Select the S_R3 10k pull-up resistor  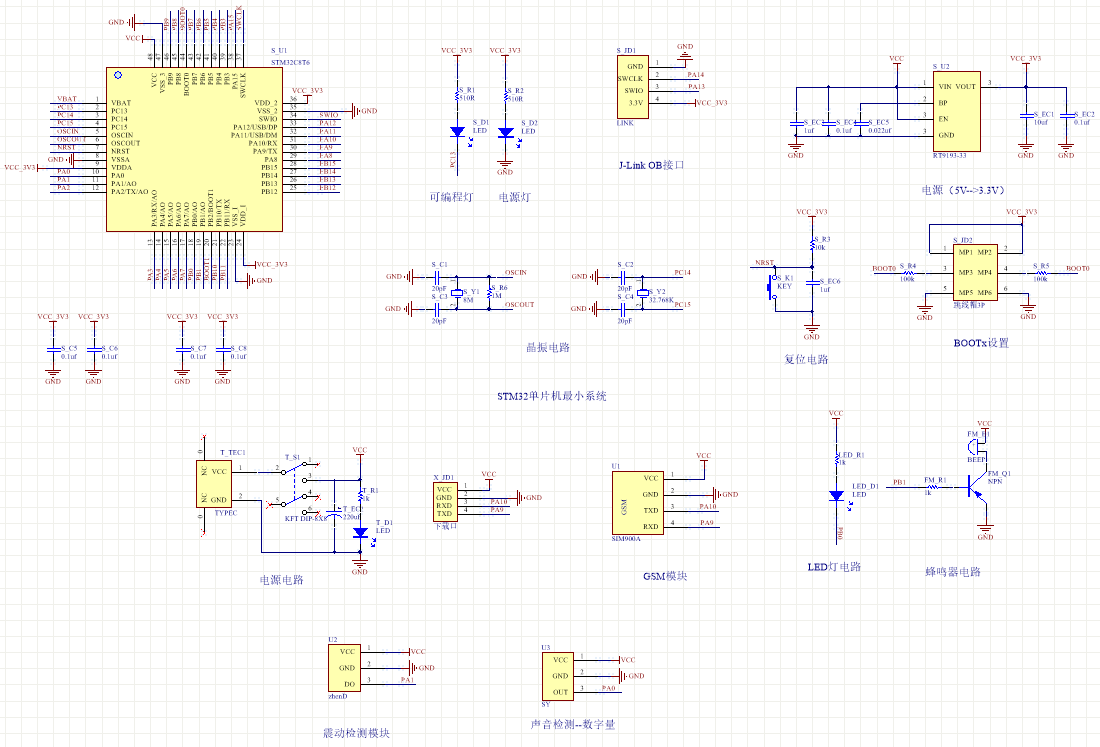pos(812,243)
